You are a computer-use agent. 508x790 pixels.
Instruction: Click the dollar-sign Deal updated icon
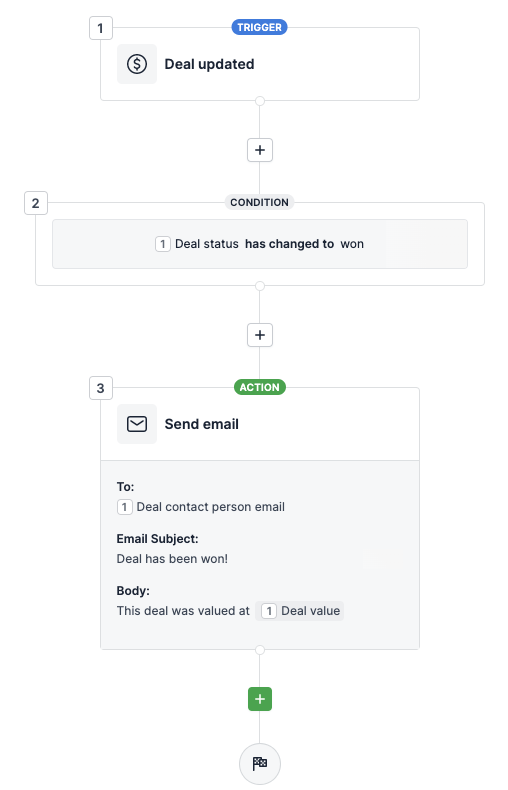tap(137, 64)
